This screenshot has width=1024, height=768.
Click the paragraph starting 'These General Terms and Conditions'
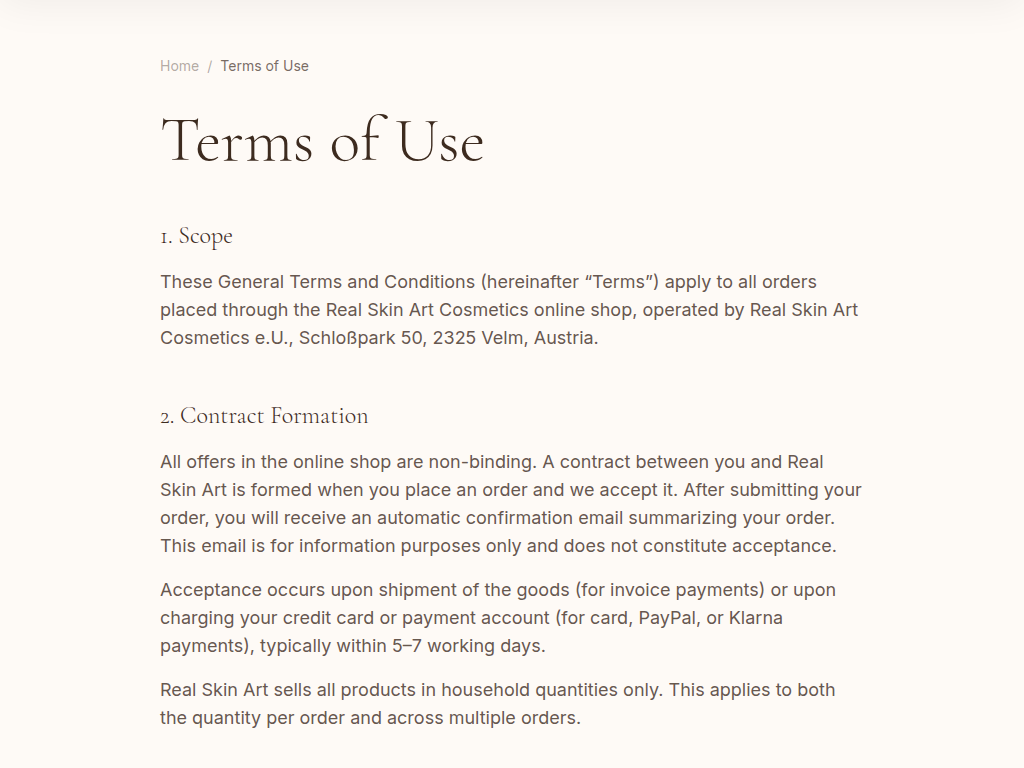click(x=508, y=310)
